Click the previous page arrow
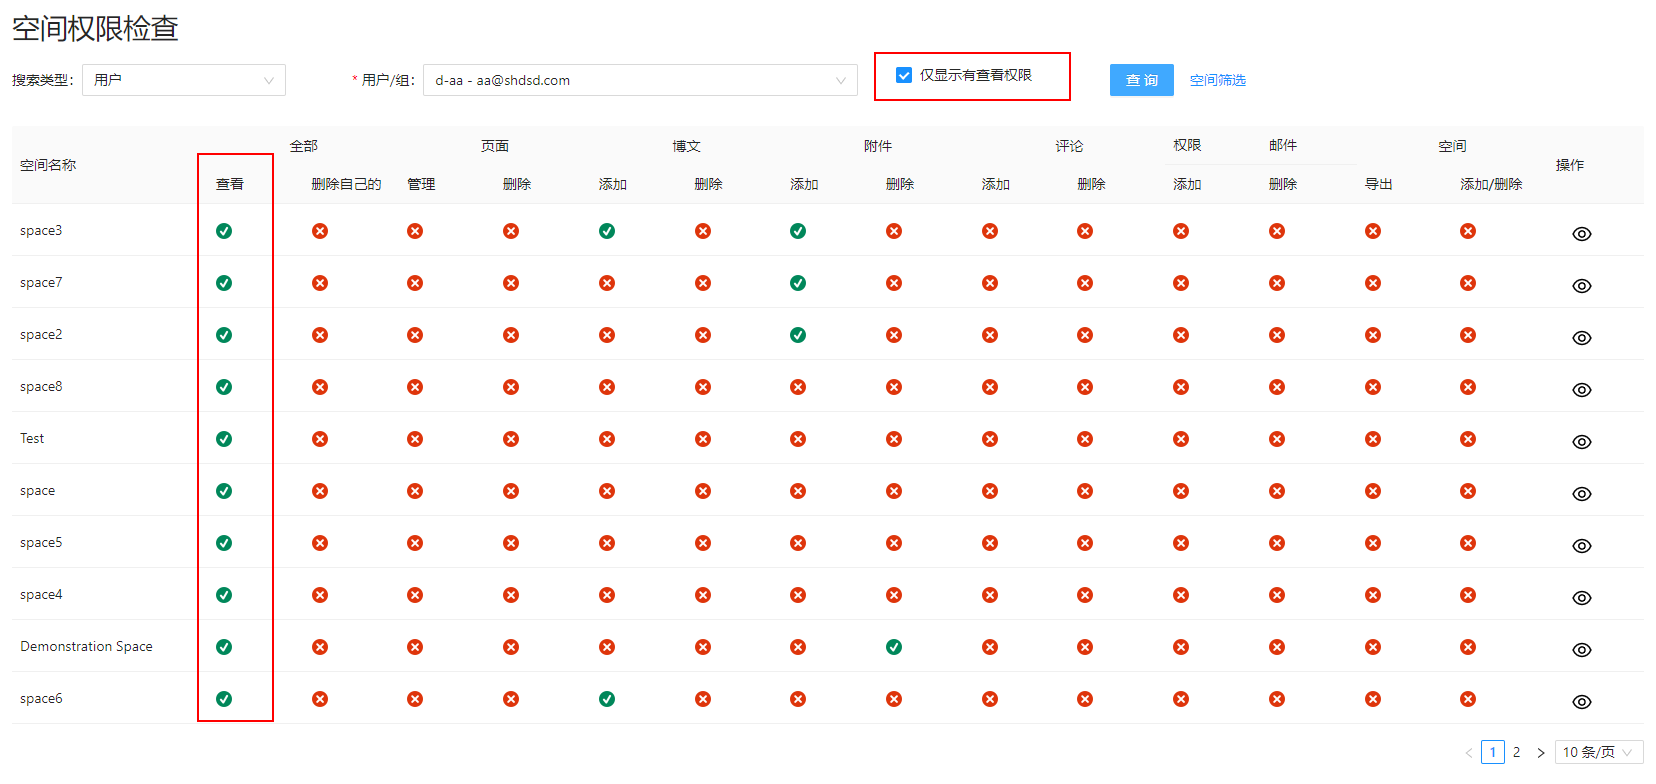The height and width of the screenshot is (784, 1656). coord(1468,752)
